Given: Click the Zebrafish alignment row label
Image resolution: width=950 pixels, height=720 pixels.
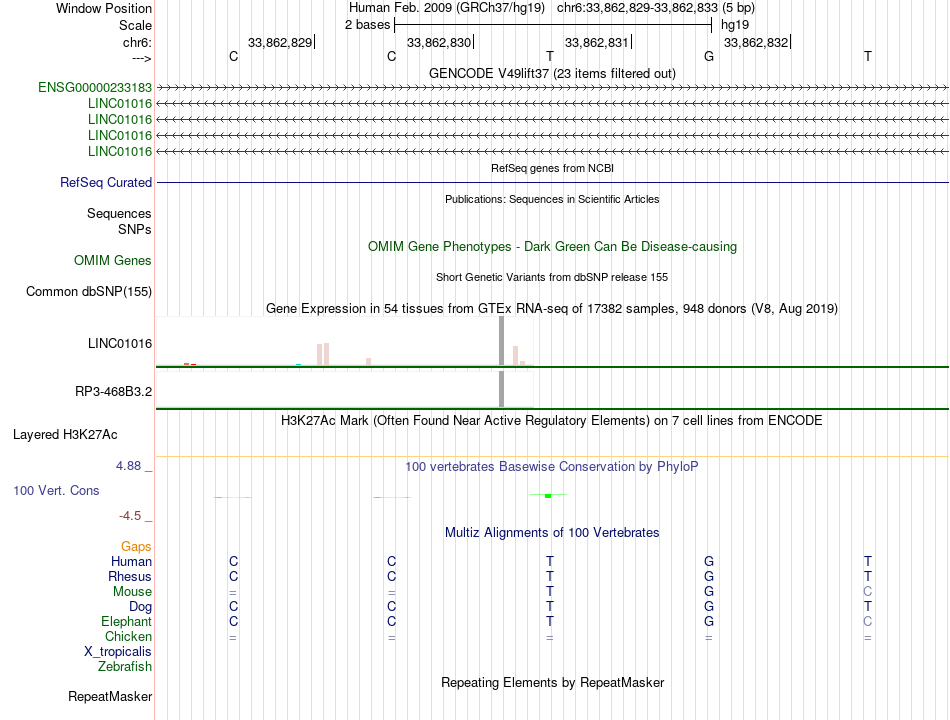Looking at the screenshot, I should tap(125, 667).
